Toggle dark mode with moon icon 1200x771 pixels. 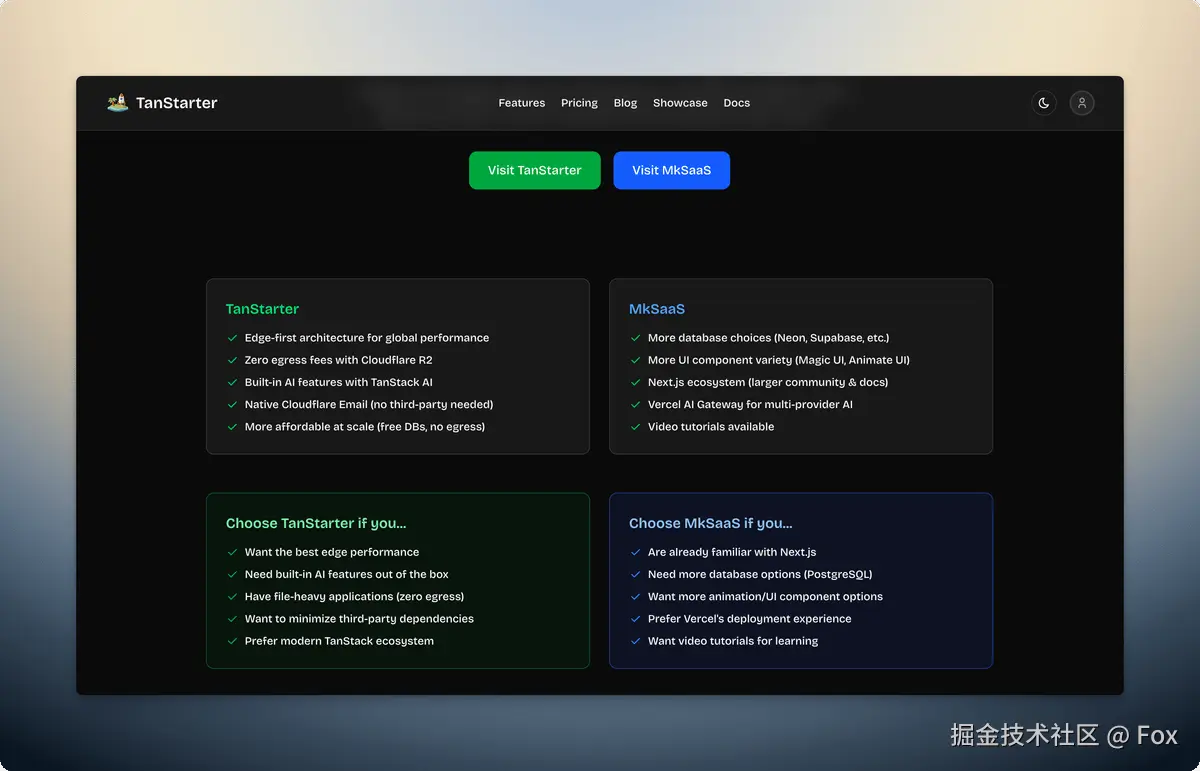1044,103
